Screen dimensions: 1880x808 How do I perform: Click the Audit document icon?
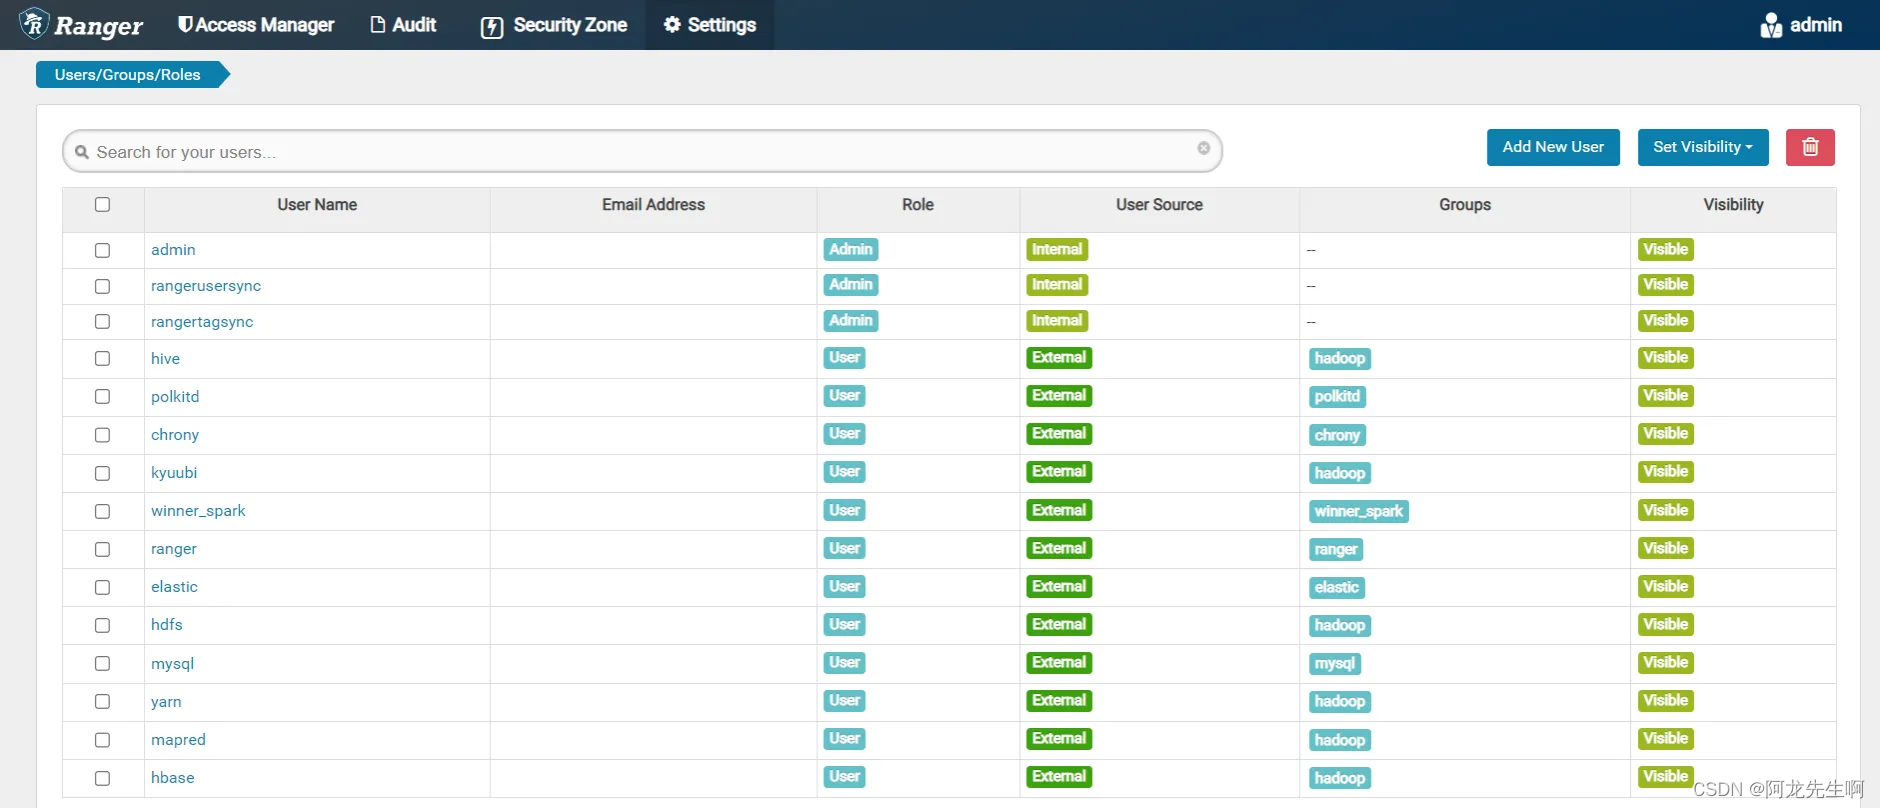(378, 25)
